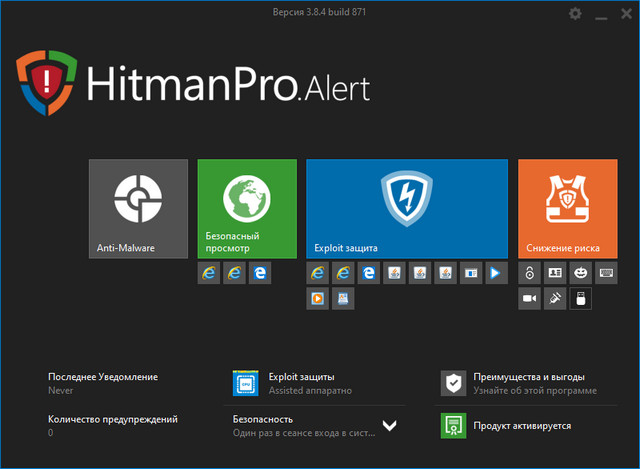Toggle the padlock icon under Снижение риска
640x469 pixels.
point(530,273)
